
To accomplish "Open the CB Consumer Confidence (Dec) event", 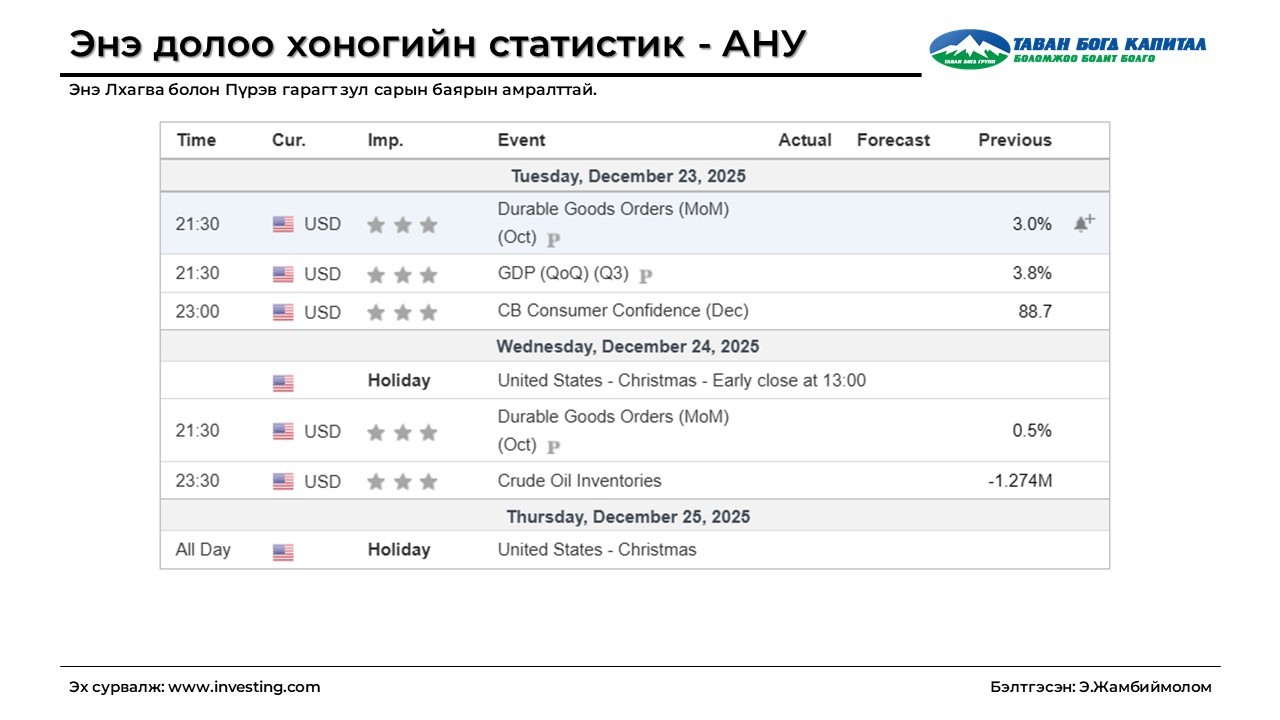I will pos(622,311).
